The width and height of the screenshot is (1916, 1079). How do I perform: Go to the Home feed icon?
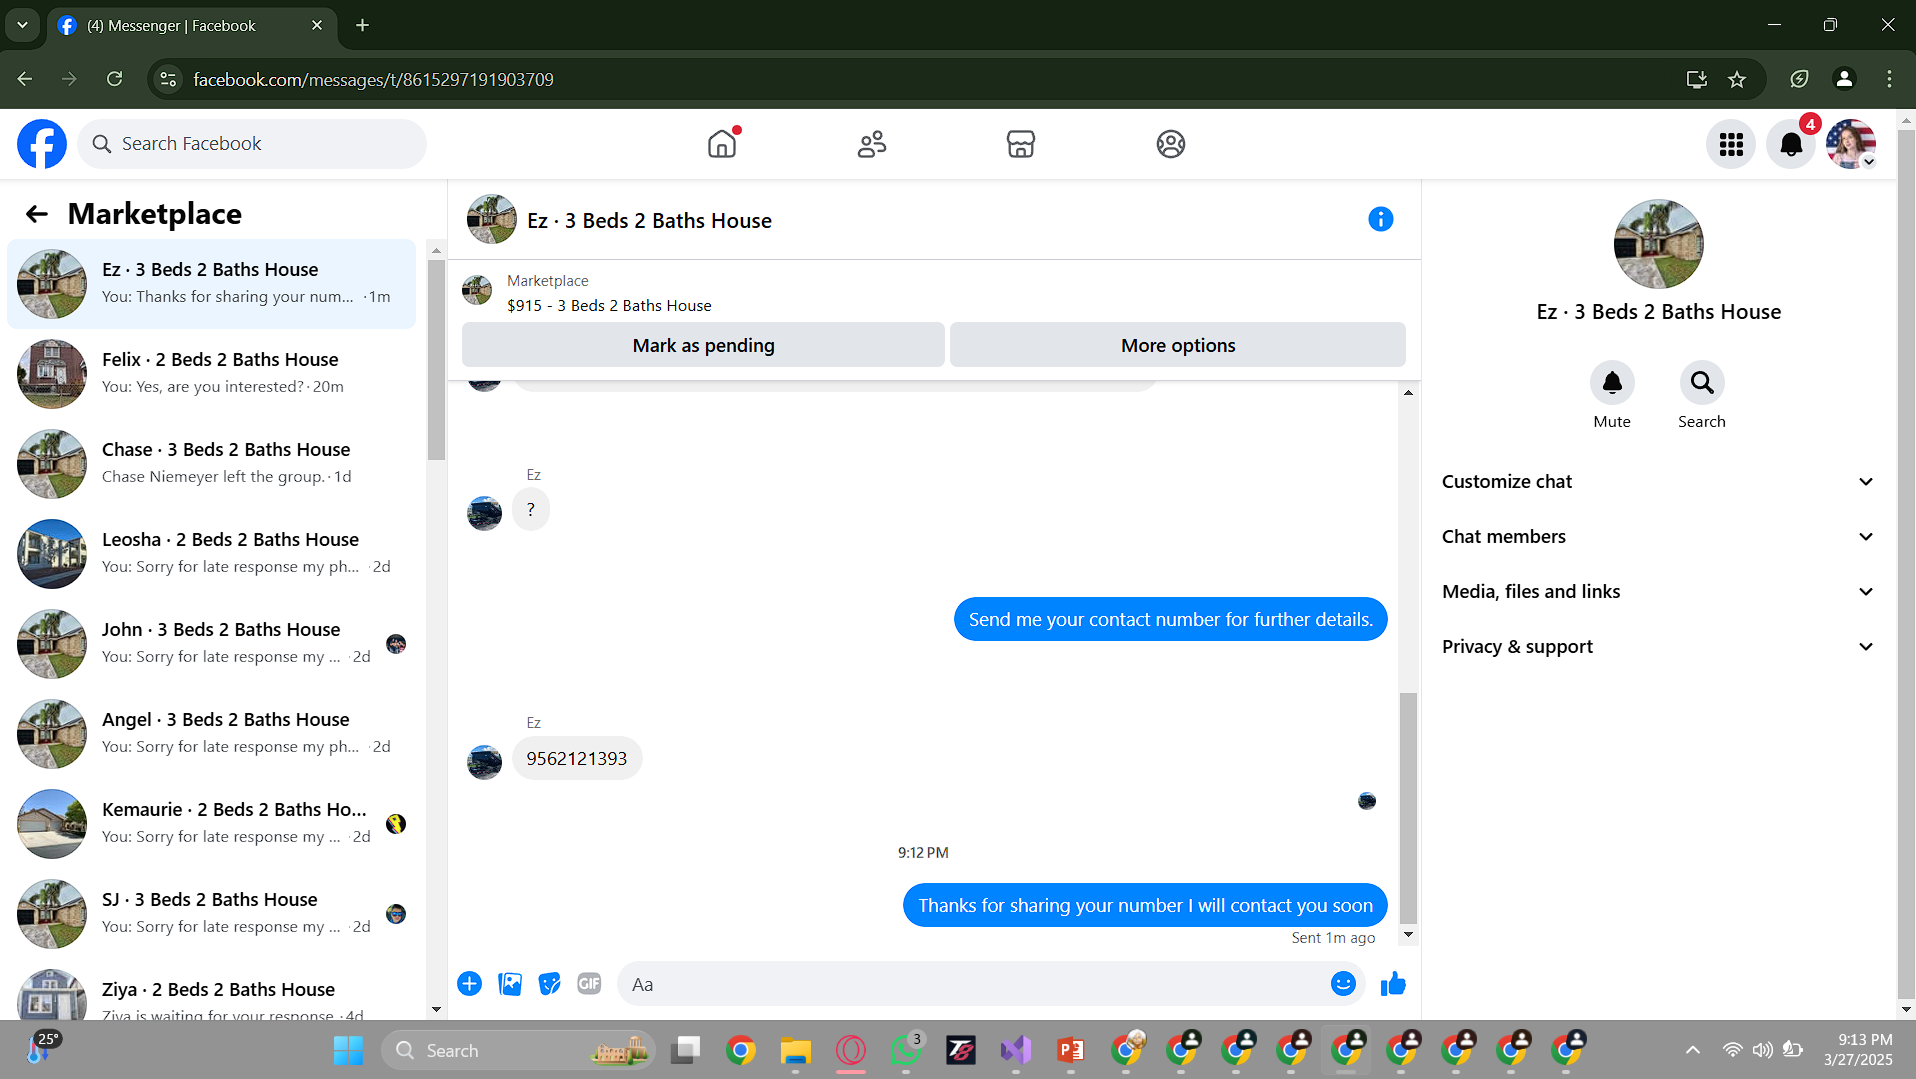[722, 144]
